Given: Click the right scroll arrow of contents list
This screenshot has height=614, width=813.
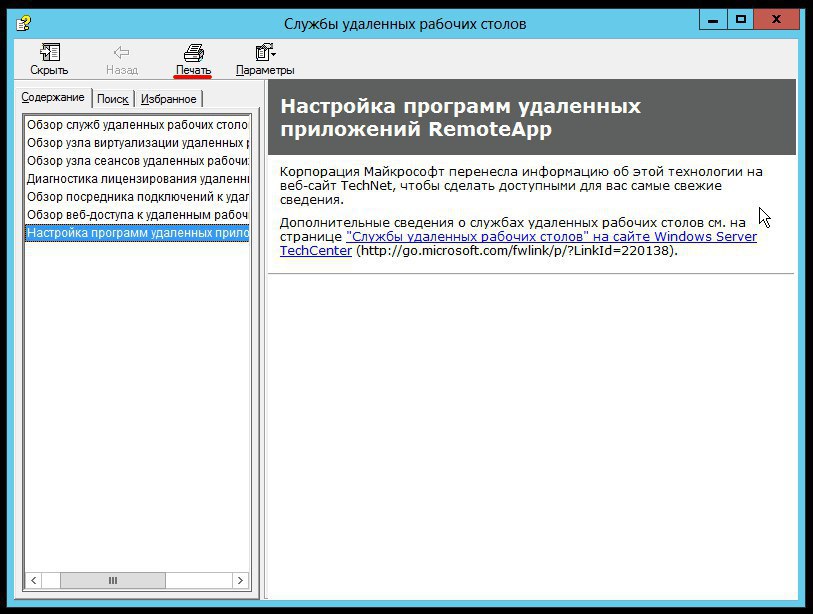Looking at the screenshot, I should [x=240, y=580].
